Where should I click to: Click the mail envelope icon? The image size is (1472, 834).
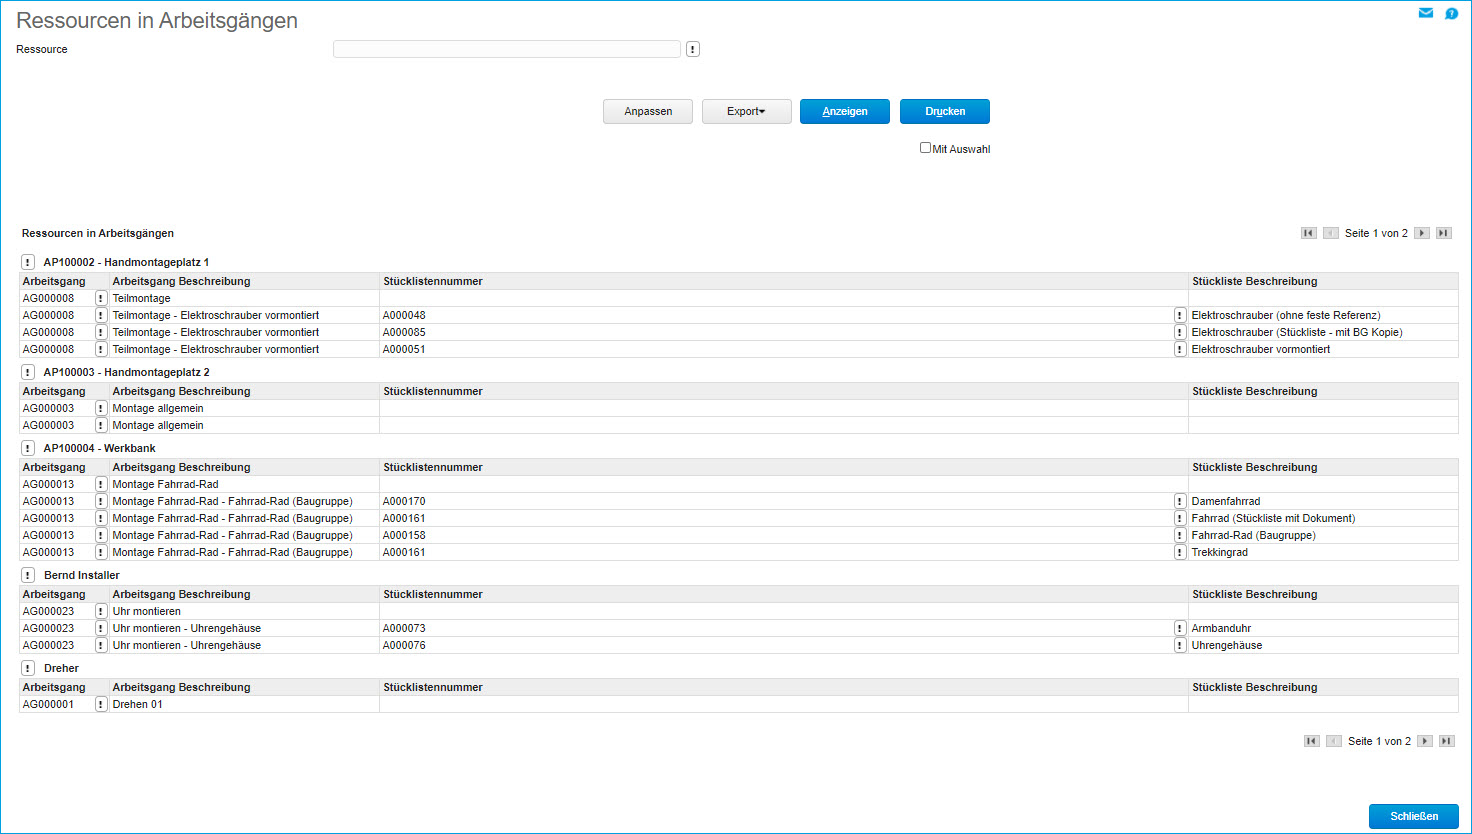point(1426,13)
